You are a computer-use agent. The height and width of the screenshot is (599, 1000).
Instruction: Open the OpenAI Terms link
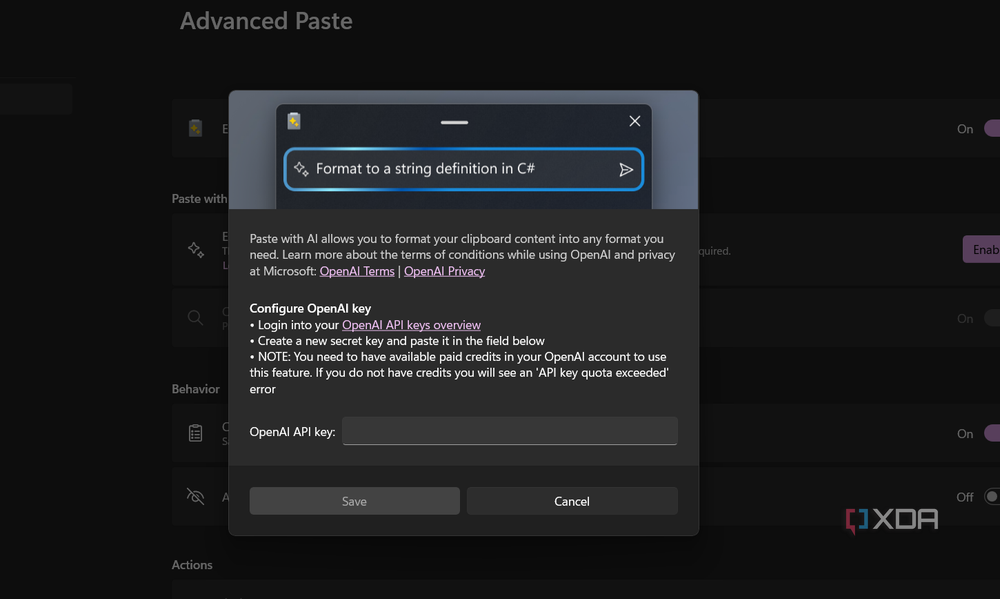pyautogui.click(x=357, y=271)
